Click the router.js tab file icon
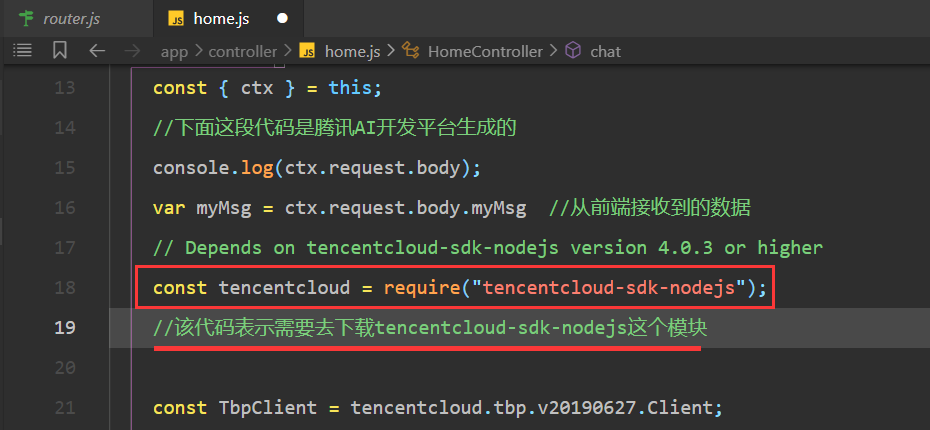Image resolution: width=930 pixels, height=430 pixels. (26, 18)
